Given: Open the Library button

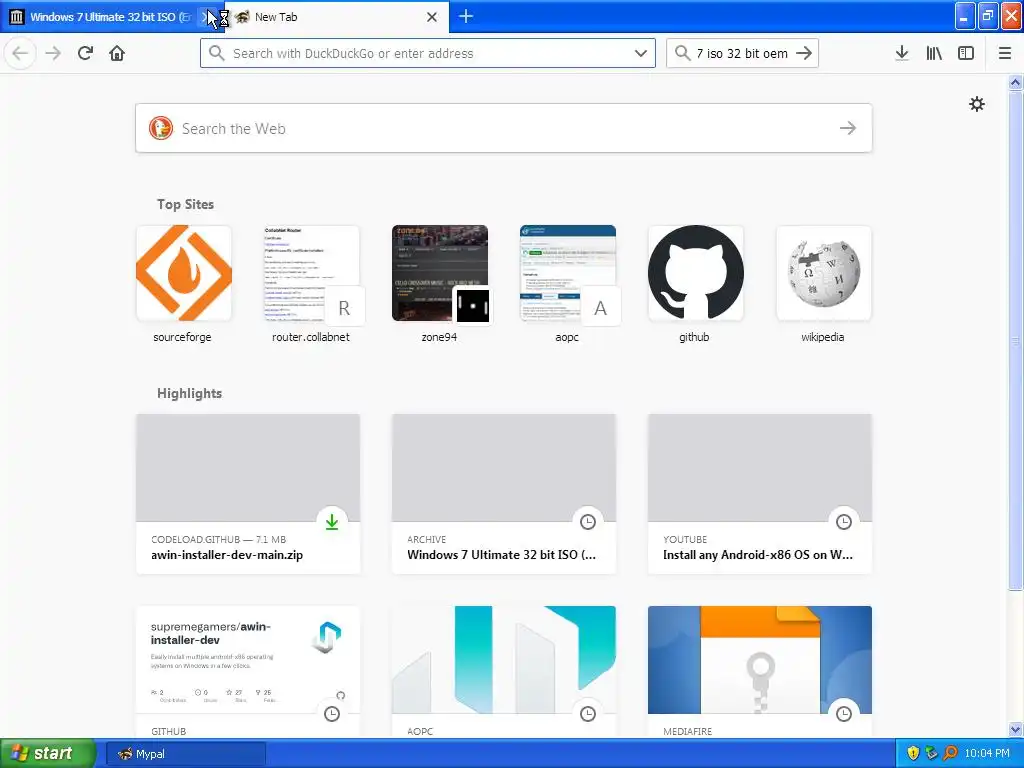Looking at the screenshot, I should click(934, 53).
